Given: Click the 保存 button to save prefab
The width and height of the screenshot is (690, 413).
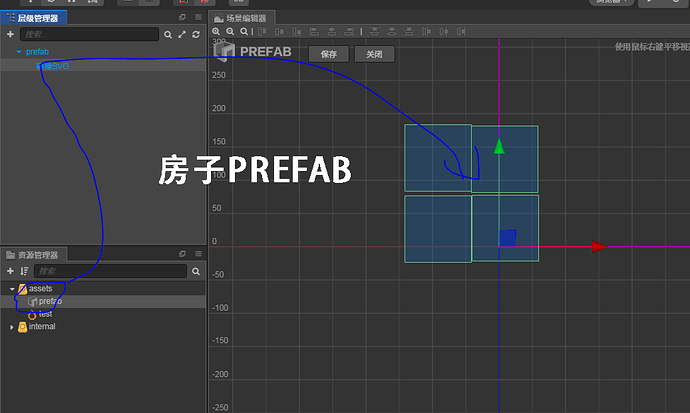Looking at the screenshot, I should pos(329,54).
